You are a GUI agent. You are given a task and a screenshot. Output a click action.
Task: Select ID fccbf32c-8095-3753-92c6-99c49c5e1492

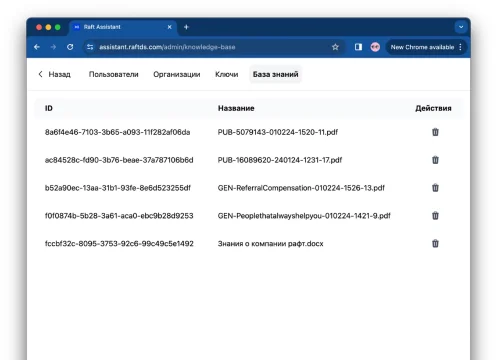[x=119, y=243]
